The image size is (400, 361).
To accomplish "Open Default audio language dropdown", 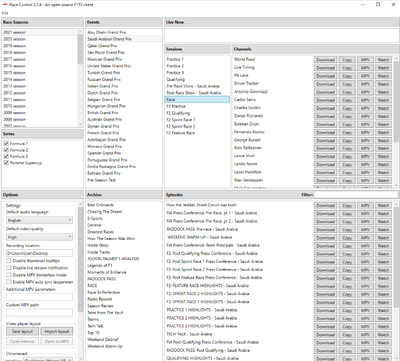I will 39,220.
